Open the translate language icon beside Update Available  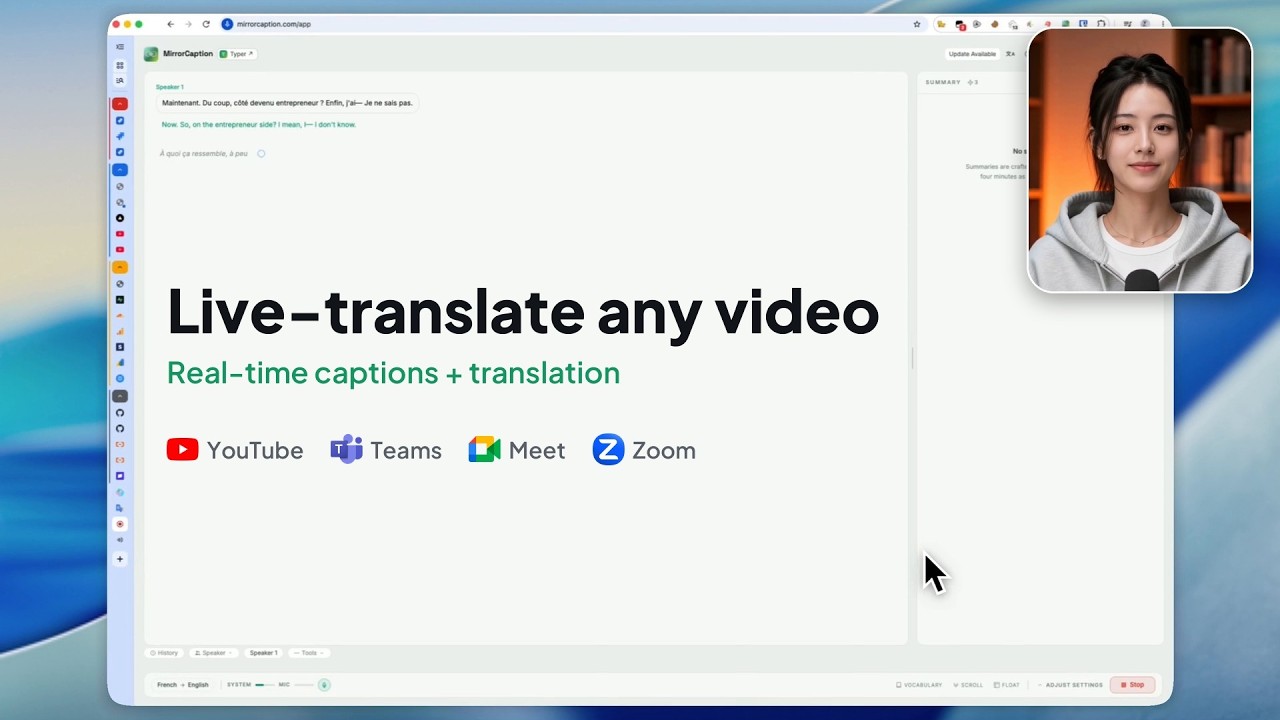[1010, 54]
